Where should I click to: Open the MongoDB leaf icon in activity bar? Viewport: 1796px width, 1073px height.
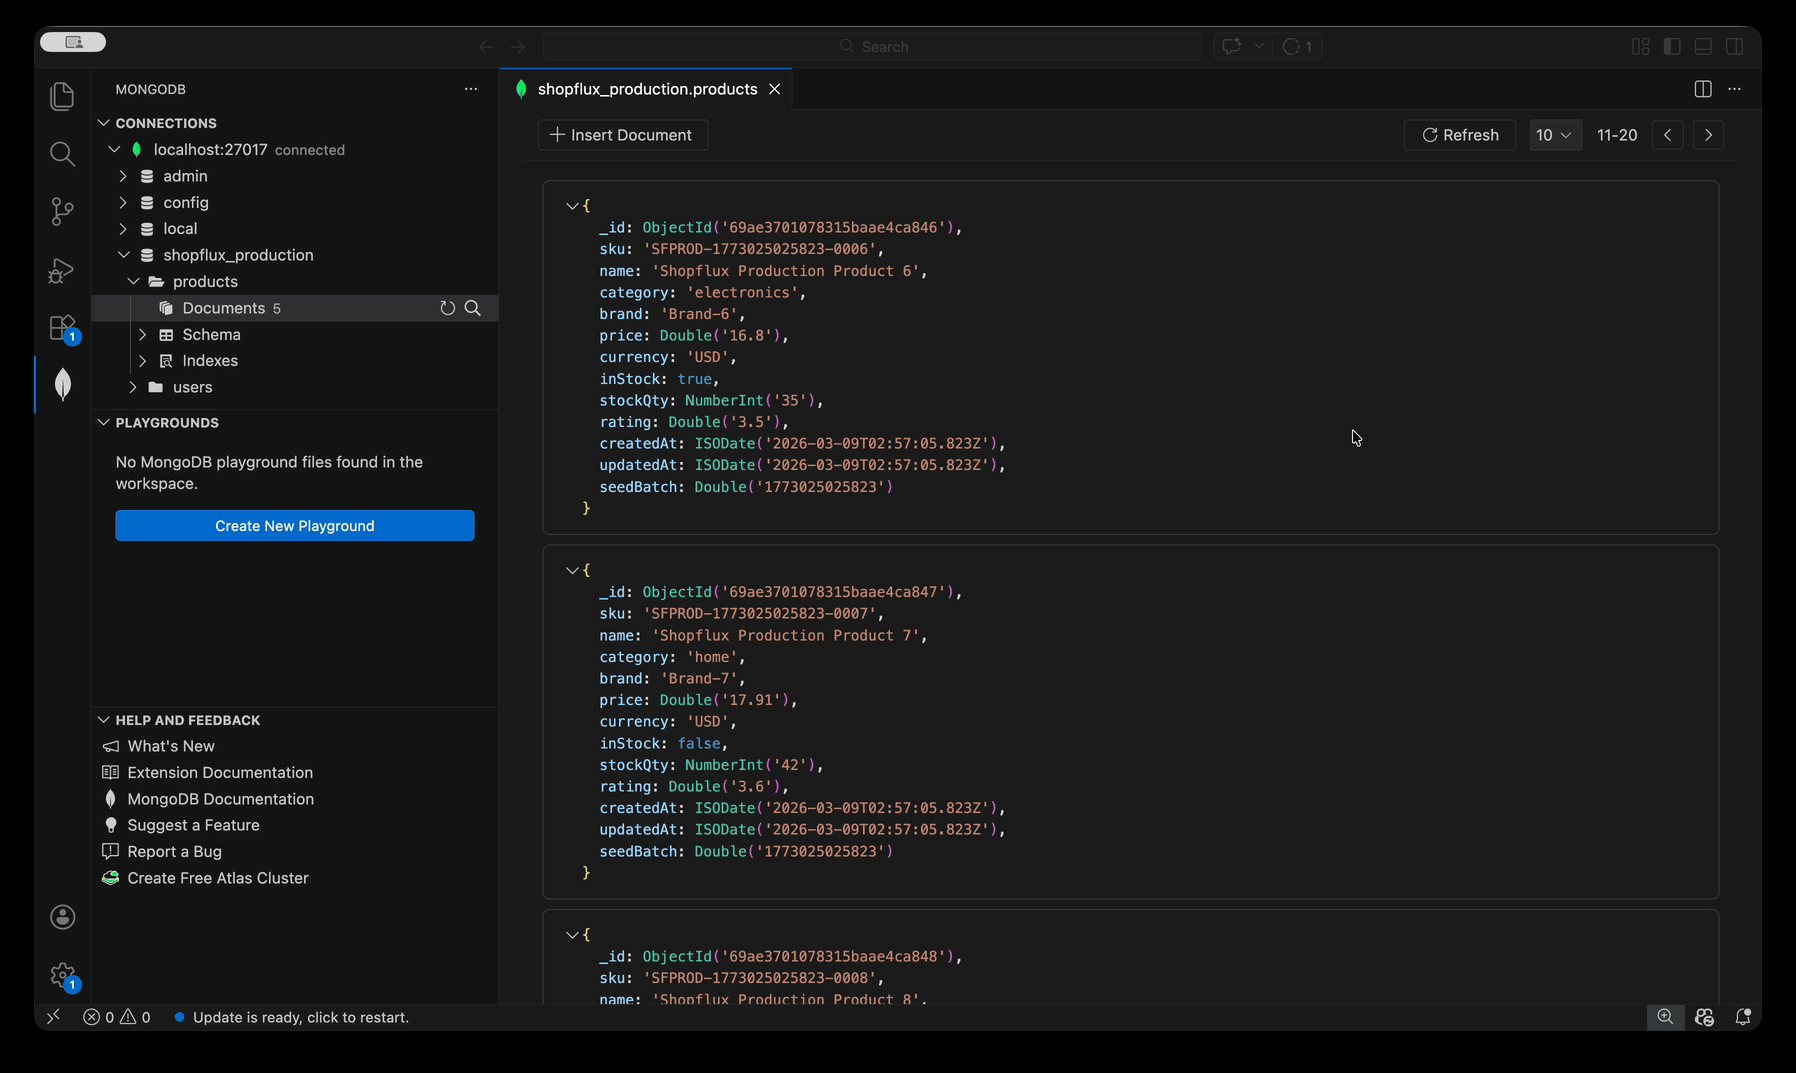click(62, 384)
